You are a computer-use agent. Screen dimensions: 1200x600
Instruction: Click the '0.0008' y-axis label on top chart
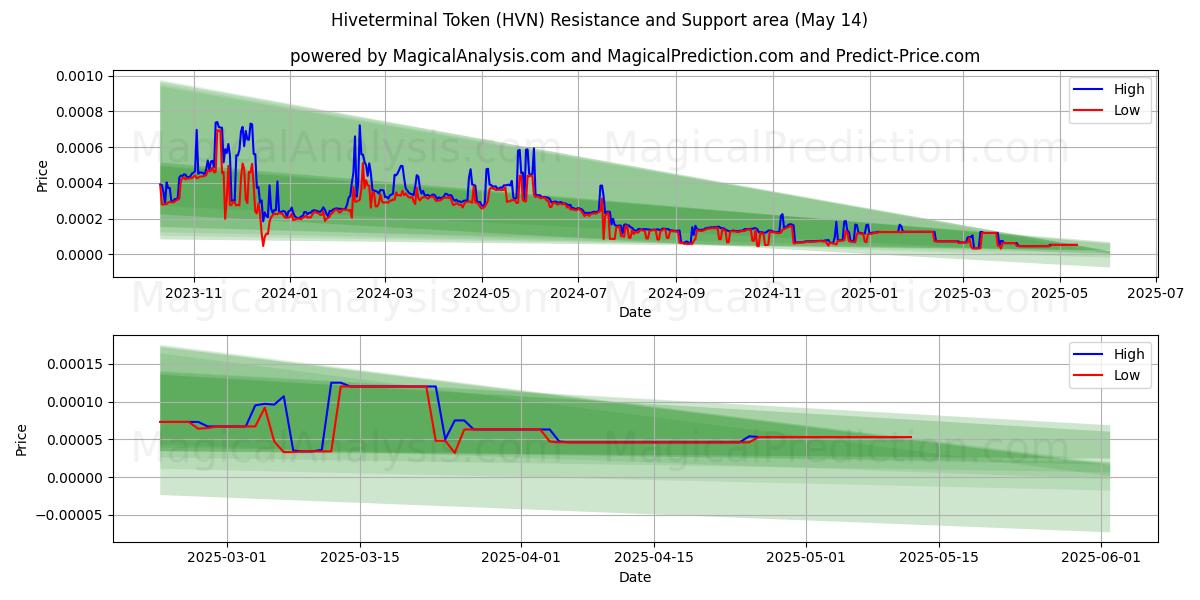click(81, 112)
